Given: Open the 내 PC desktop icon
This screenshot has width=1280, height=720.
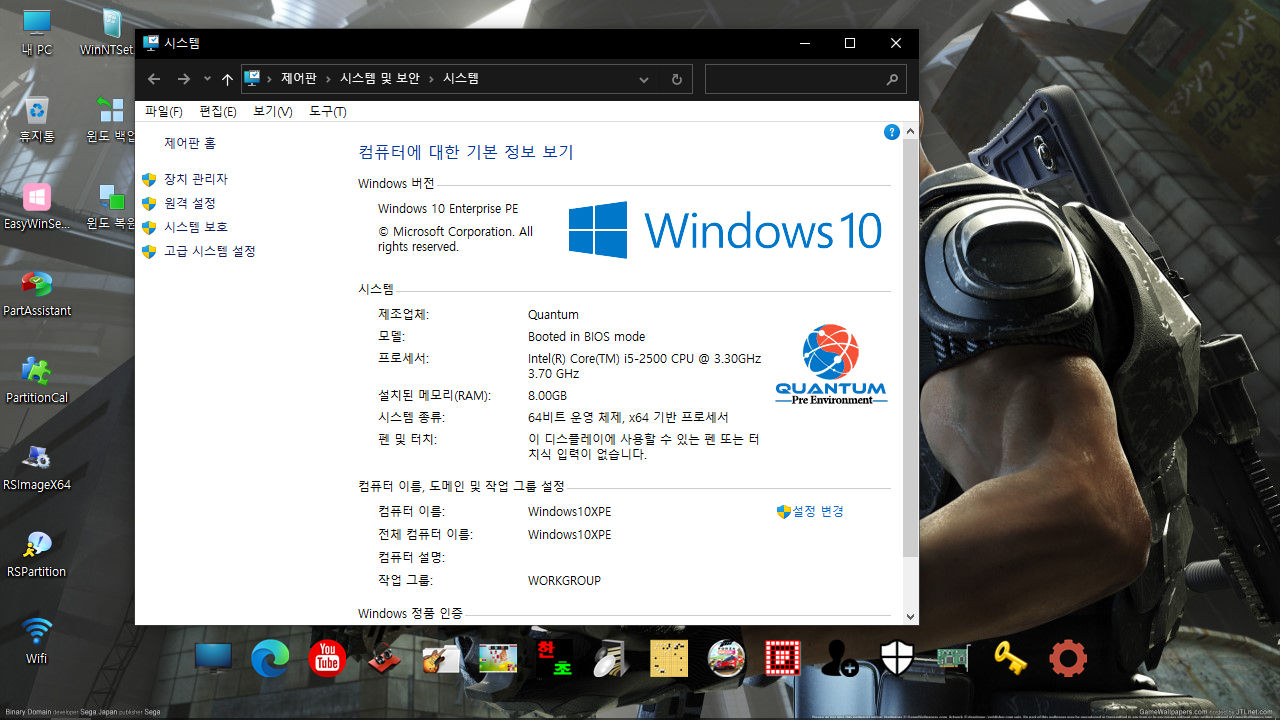Looking at the screenshot, I should [x=37, y=30].
